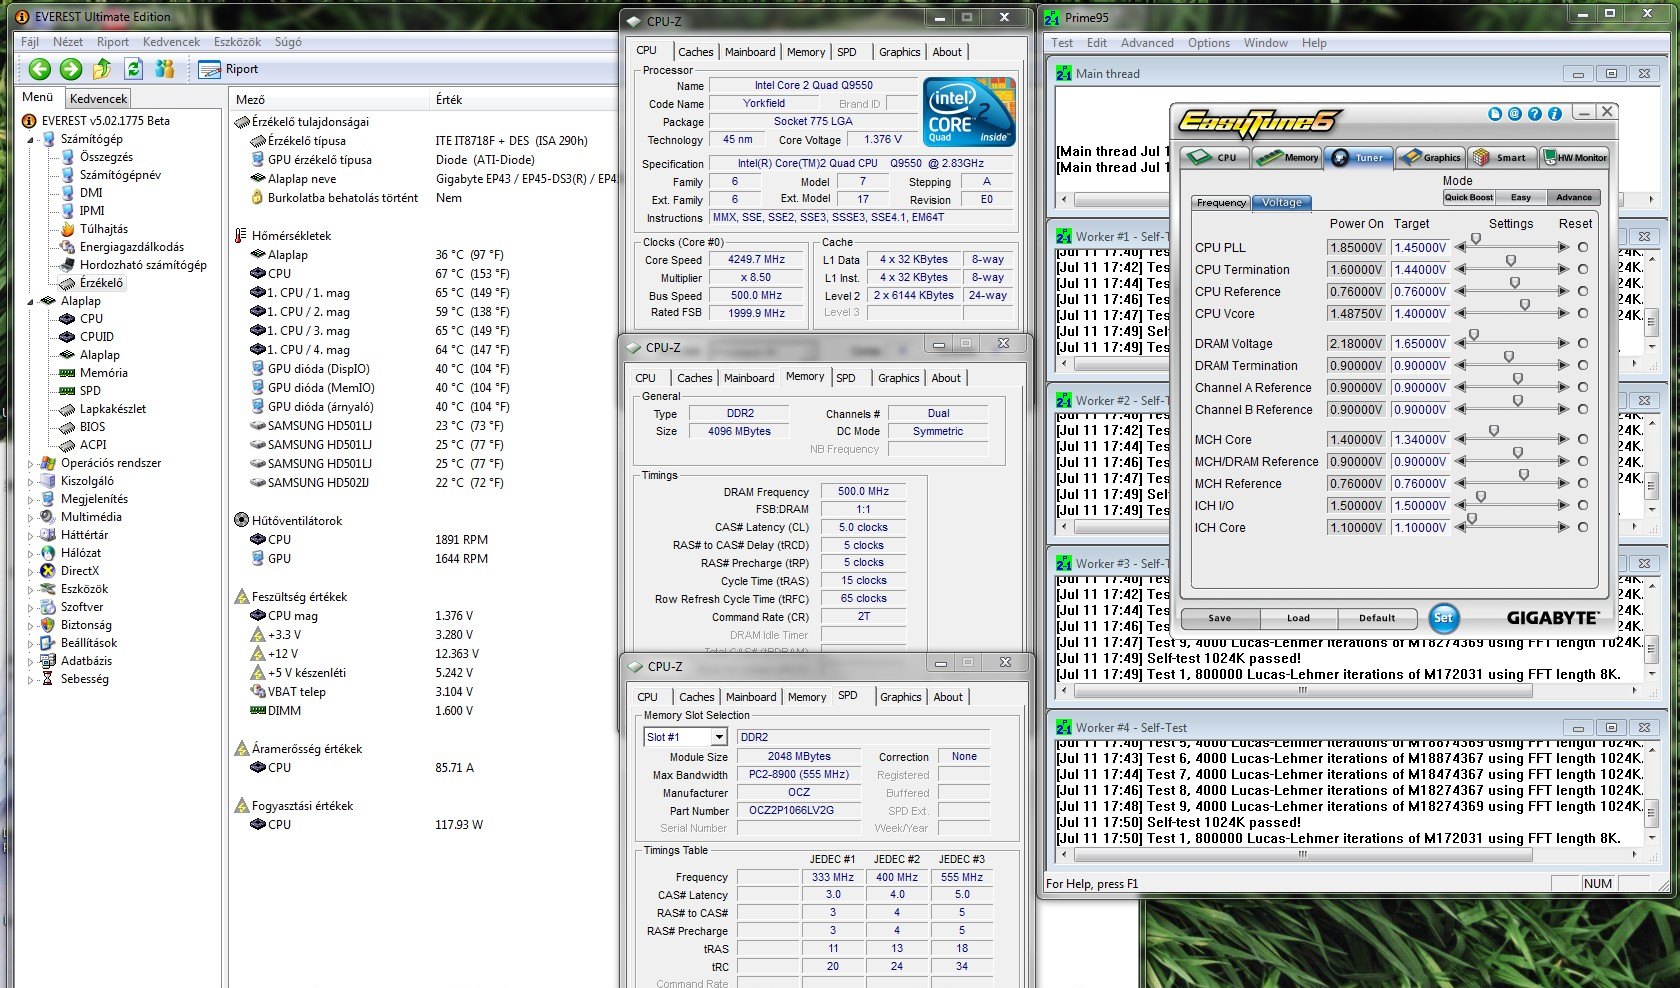The height and width of the screenshot is (988, 1680).
Task: Open the Graphics tab in EasyTune6
Action: click(x=1431, y=157)
